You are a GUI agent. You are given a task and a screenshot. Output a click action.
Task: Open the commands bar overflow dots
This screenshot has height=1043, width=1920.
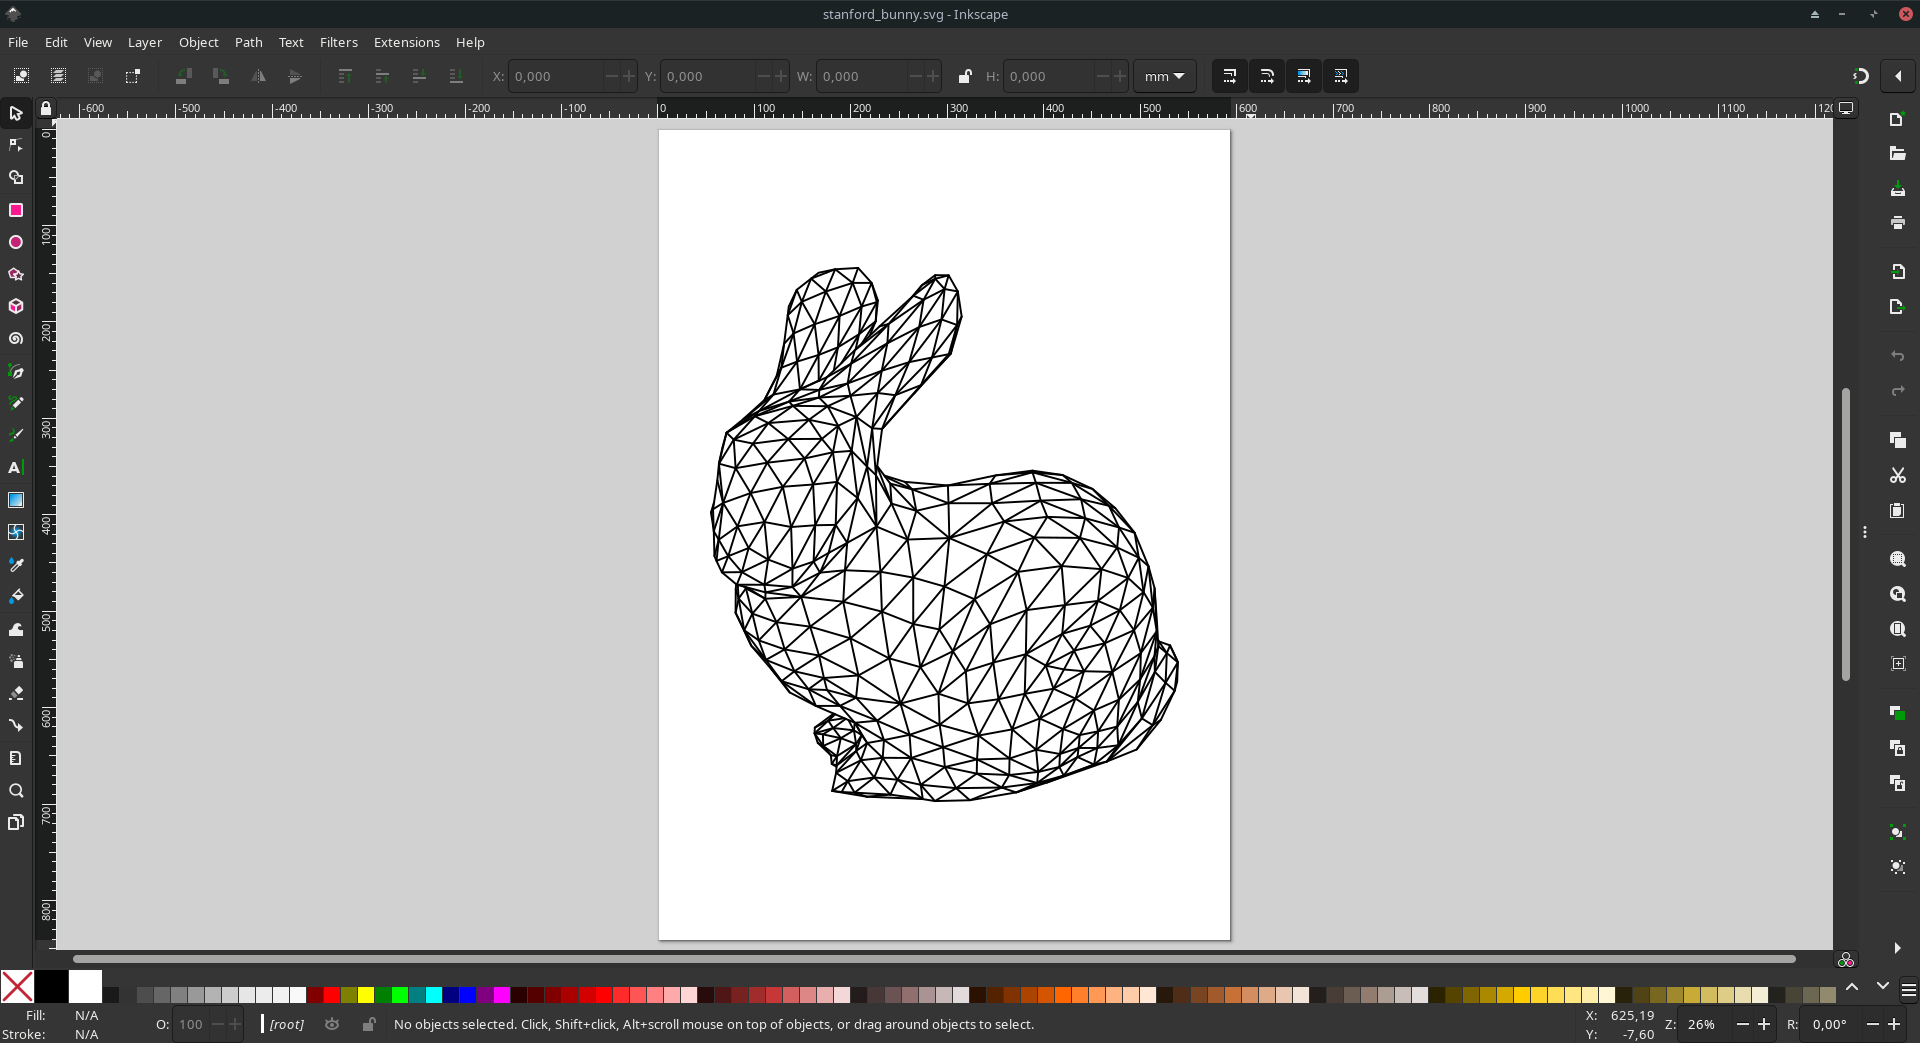(x=1865, y=532)
